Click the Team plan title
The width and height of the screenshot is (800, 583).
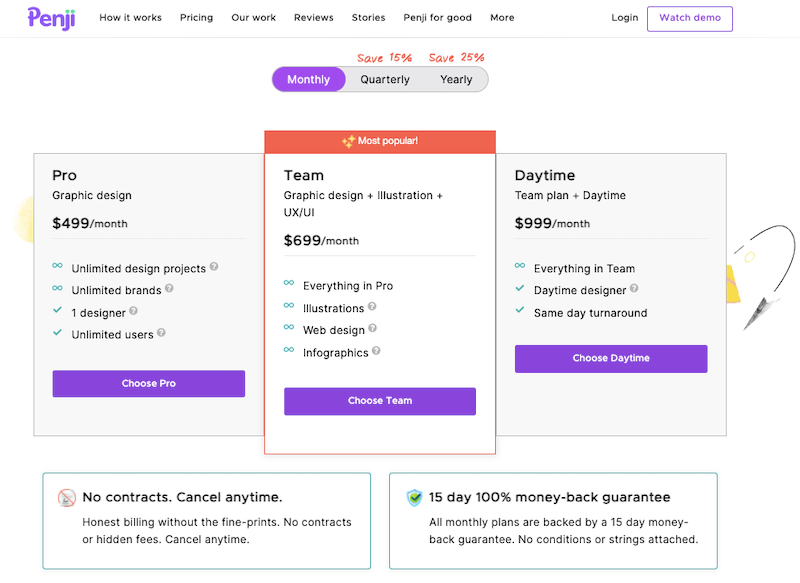click(x=304, y=175)
